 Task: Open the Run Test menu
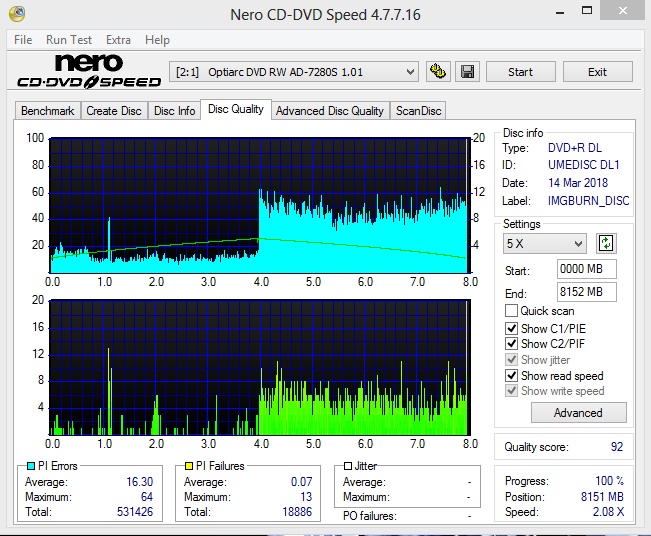[69, 40]
